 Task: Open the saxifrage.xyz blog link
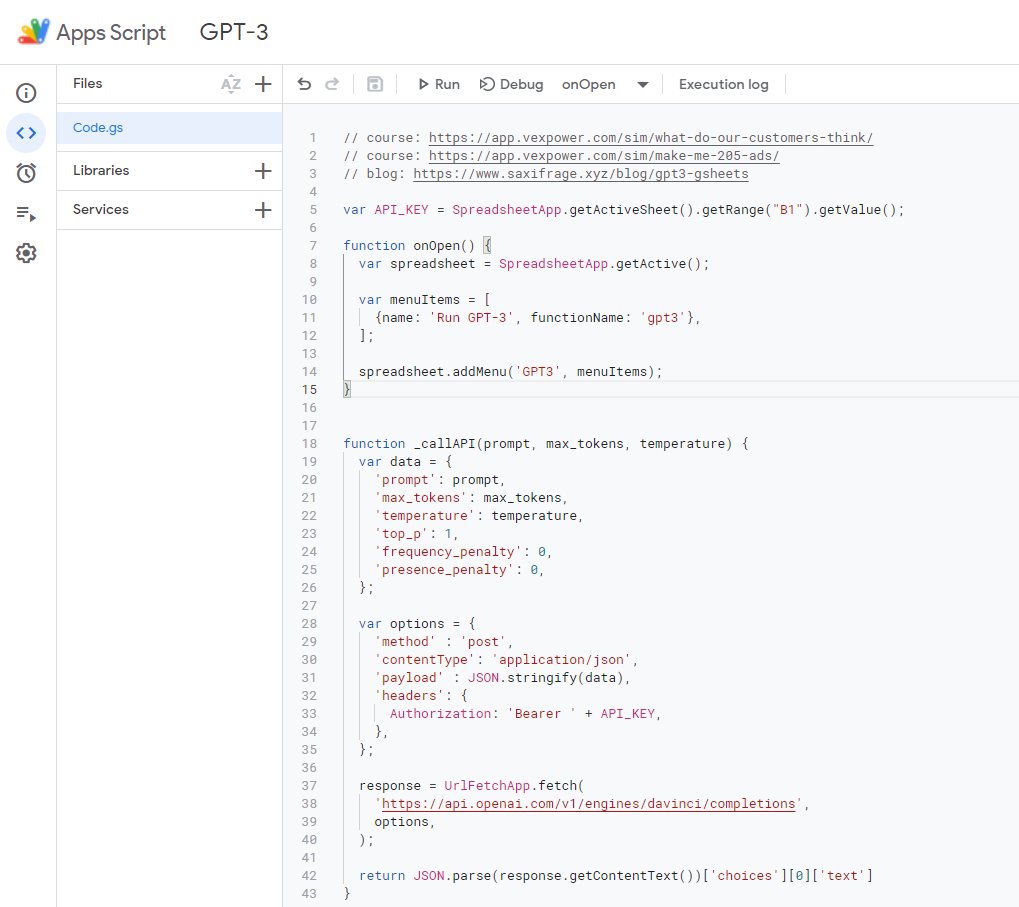tap(581, 173)
